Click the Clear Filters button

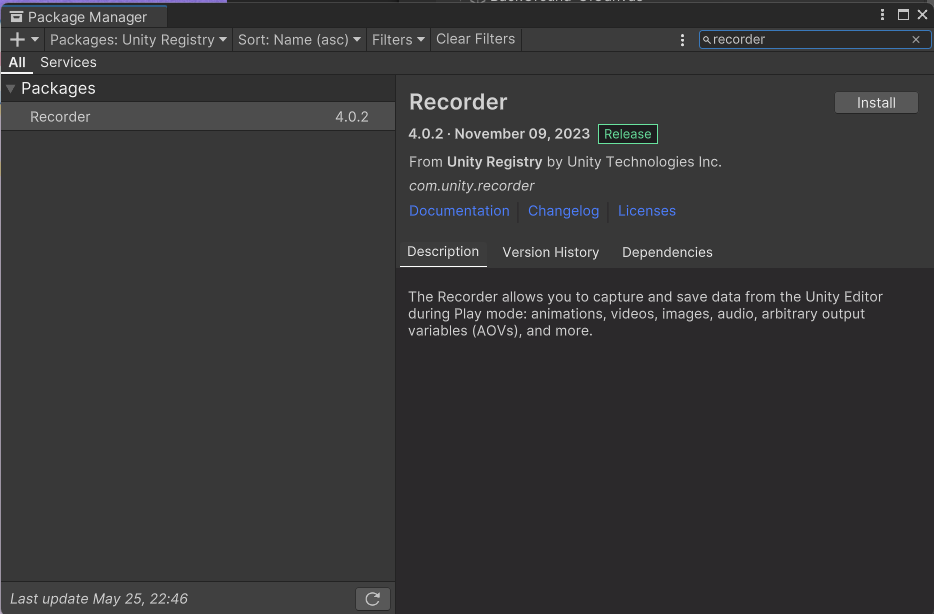click(475, 39)
